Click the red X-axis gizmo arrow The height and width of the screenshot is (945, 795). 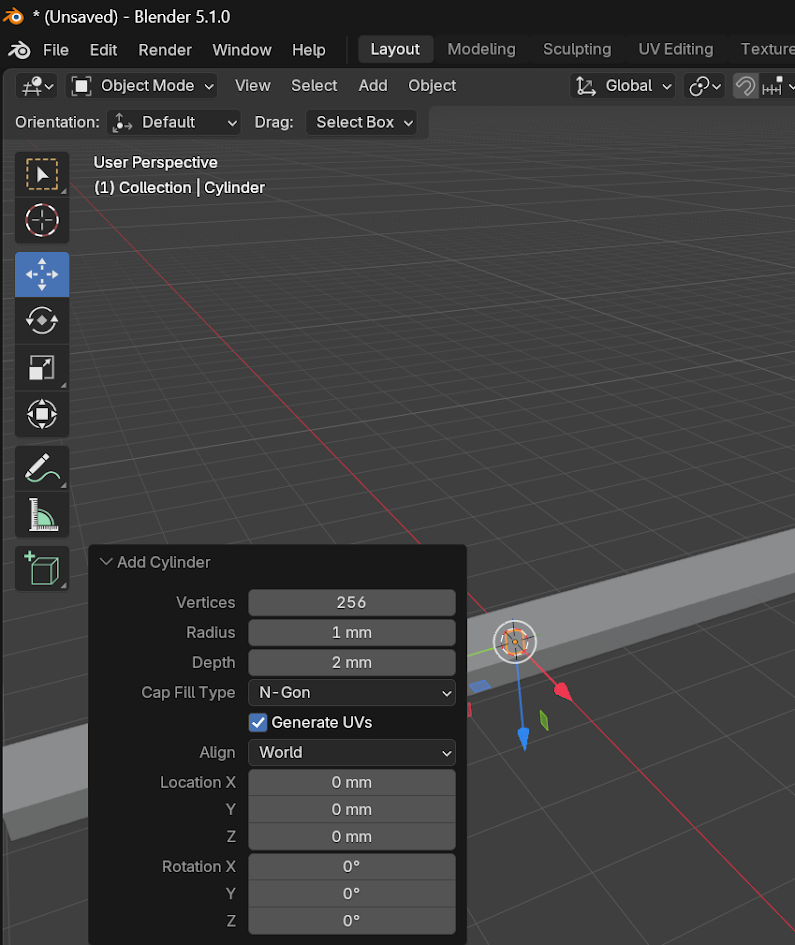[563, 692]
